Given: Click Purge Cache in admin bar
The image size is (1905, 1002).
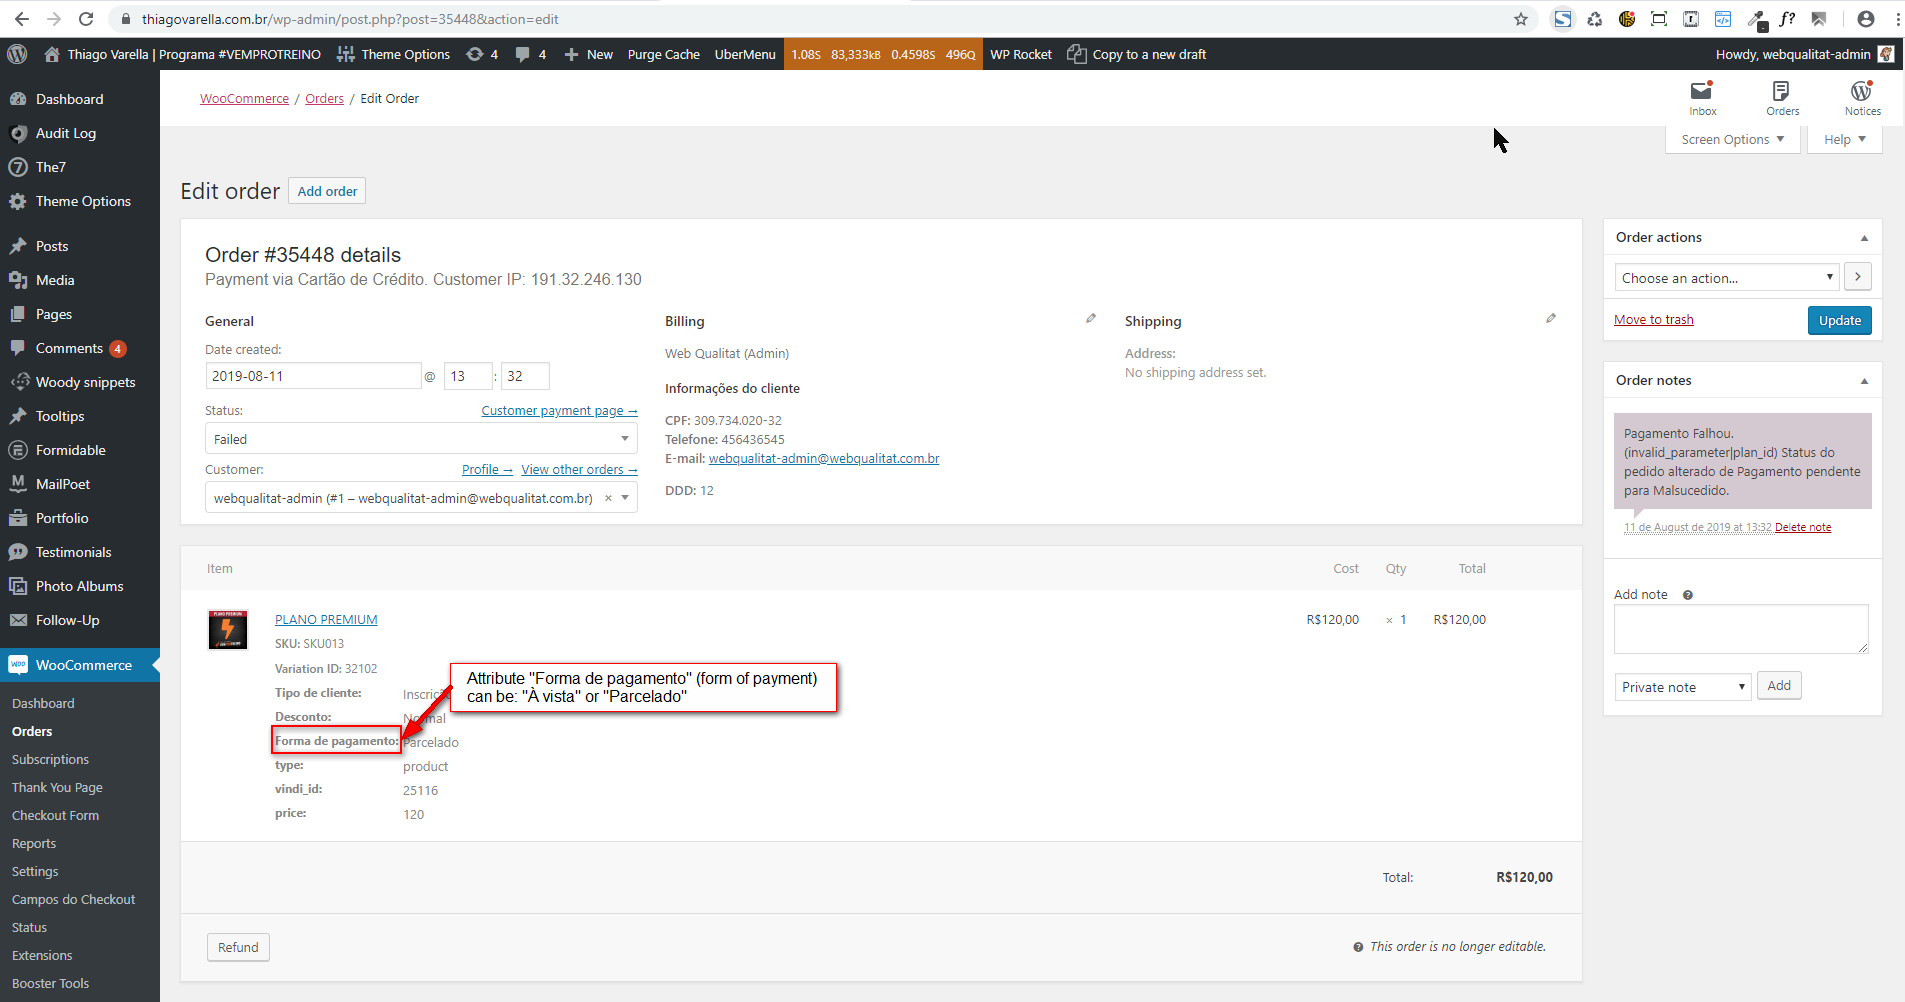Looking at the screenshot, I should [663, 54].
